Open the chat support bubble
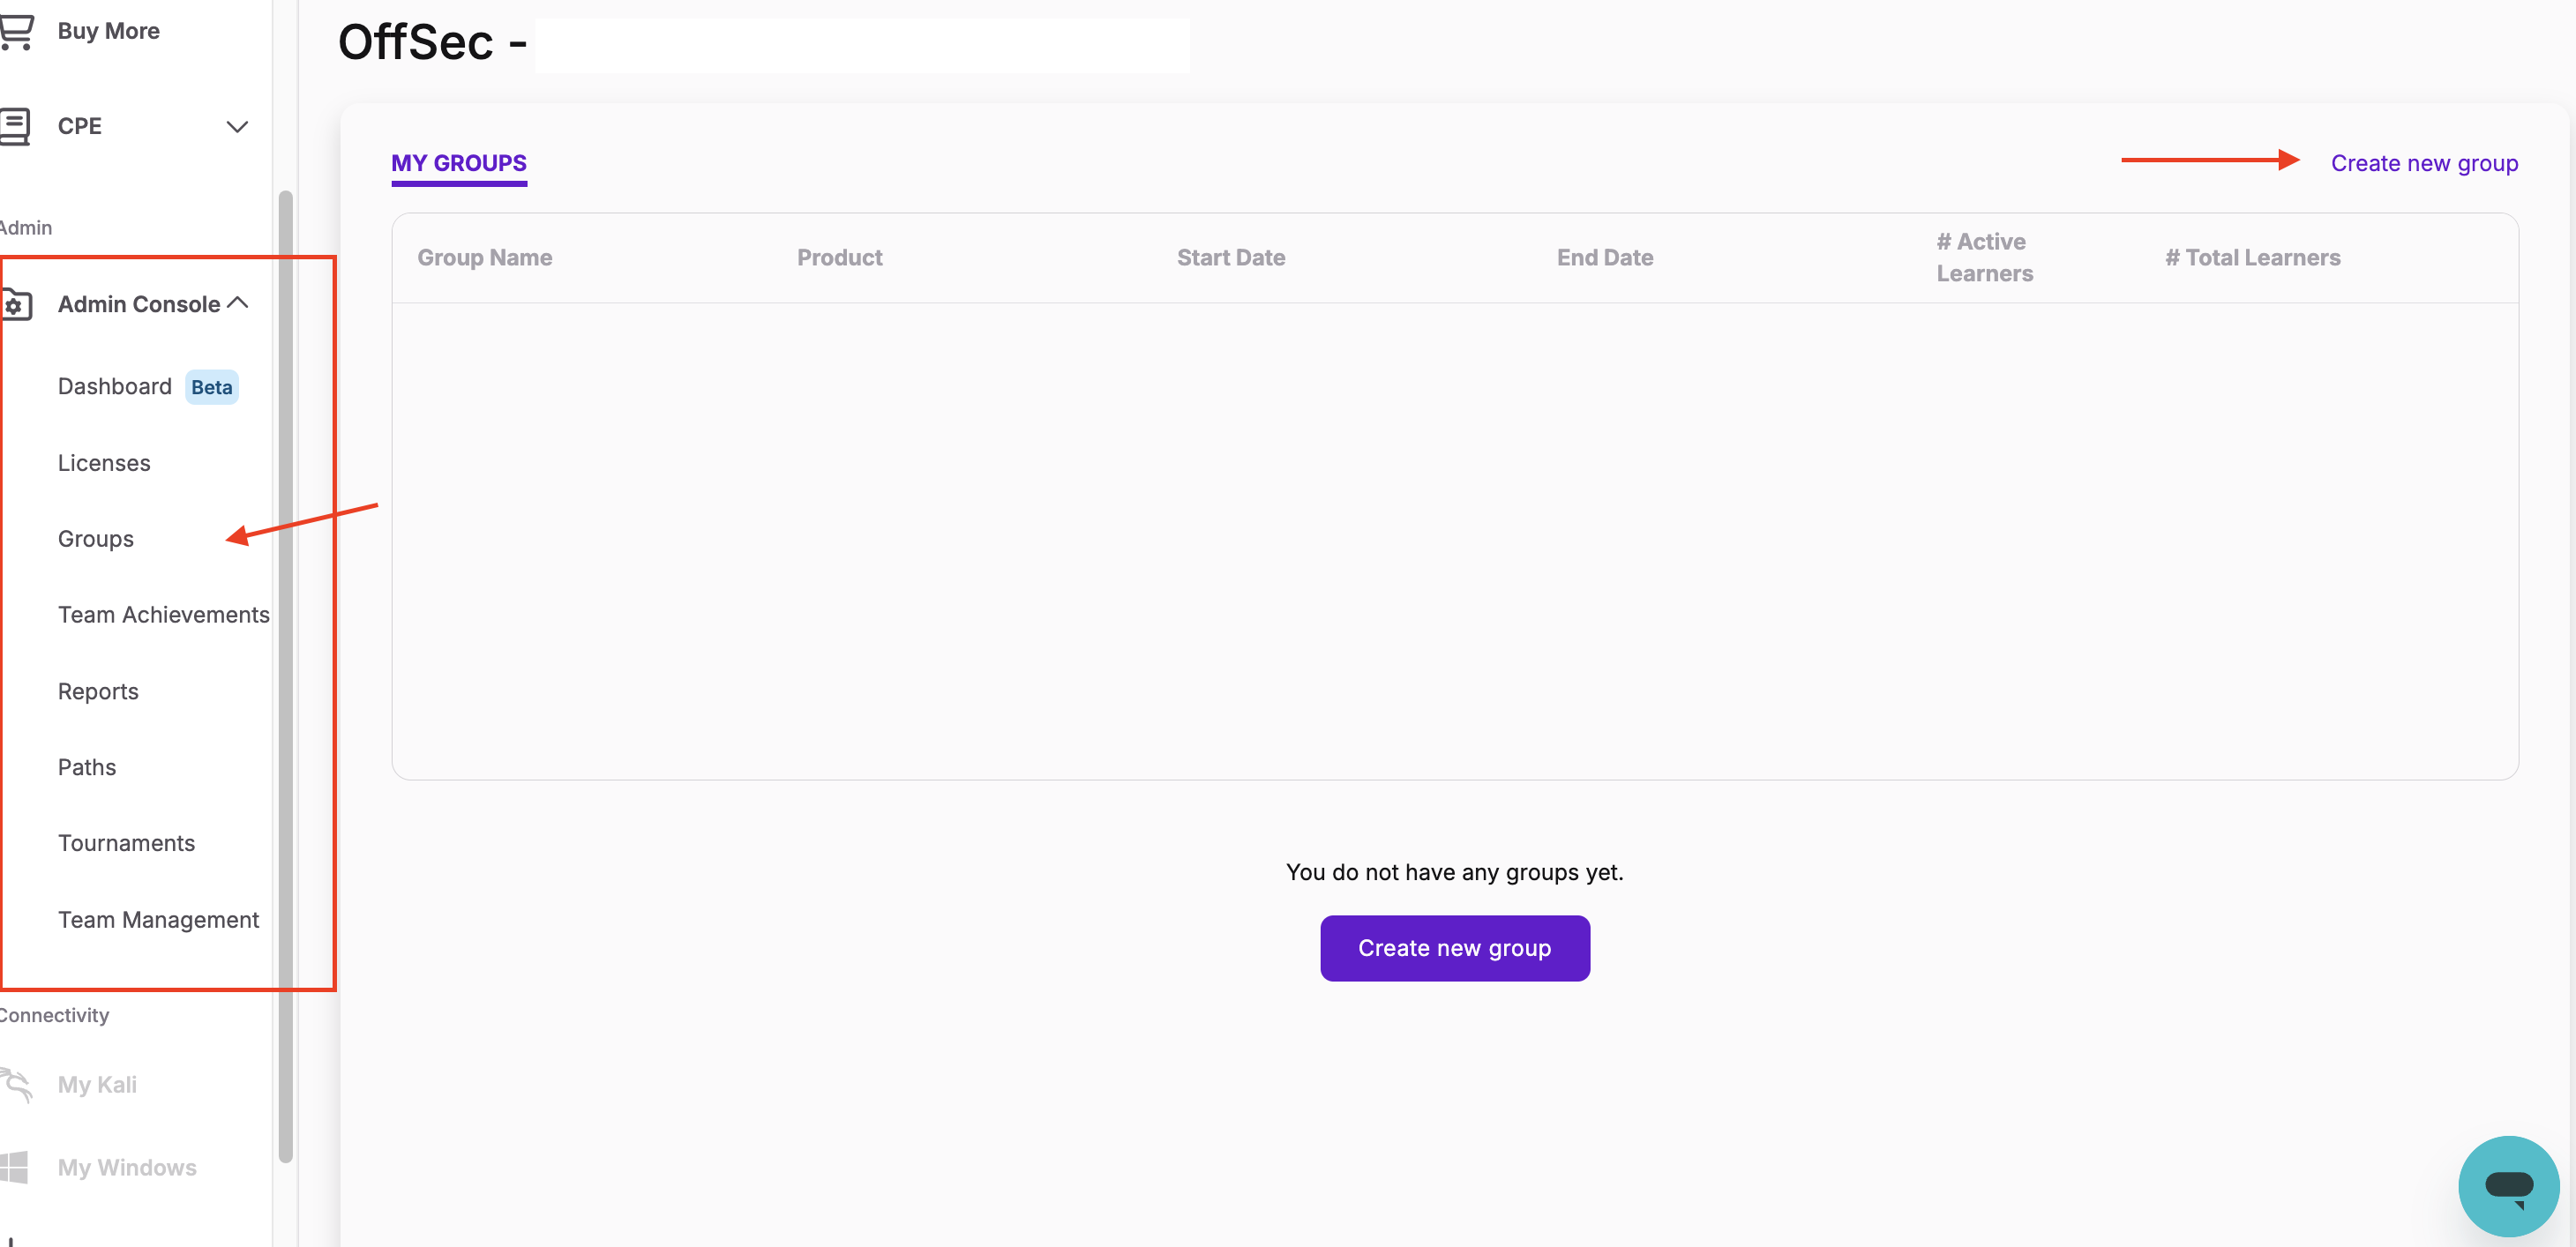This screenshot has height=1247, width=2576. tap(2508, 1186)
